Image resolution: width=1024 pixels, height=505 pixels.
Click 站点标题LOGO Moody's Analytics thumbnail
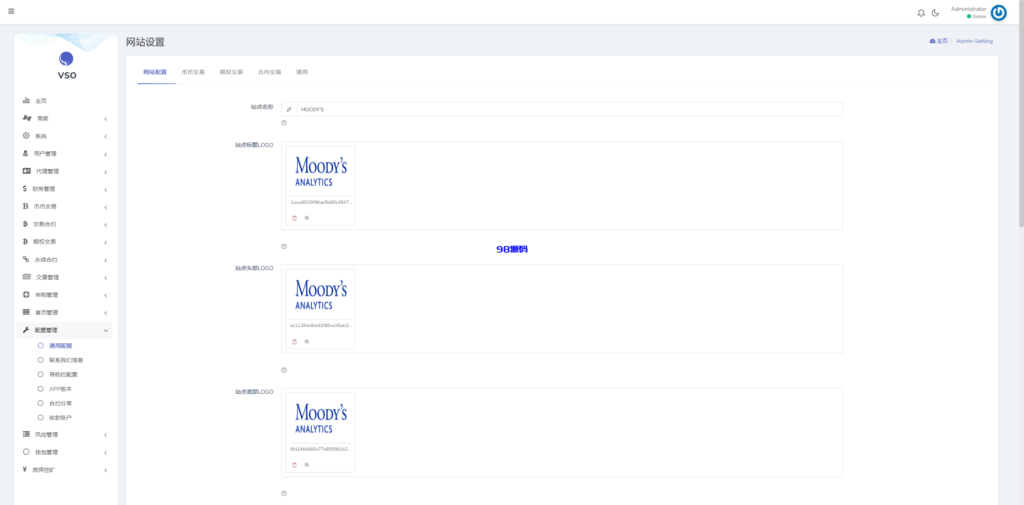(321, 171)
